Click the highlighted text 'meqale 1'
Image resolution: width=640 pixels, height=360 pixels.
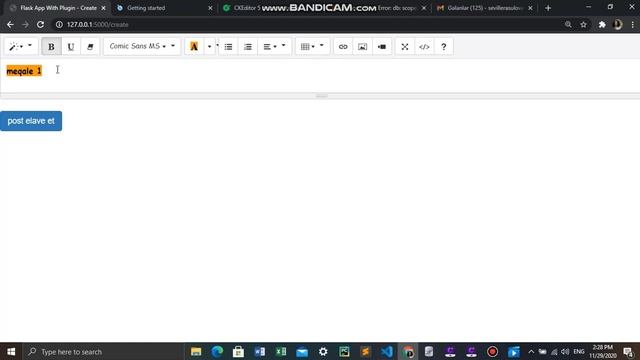point(24,71)
